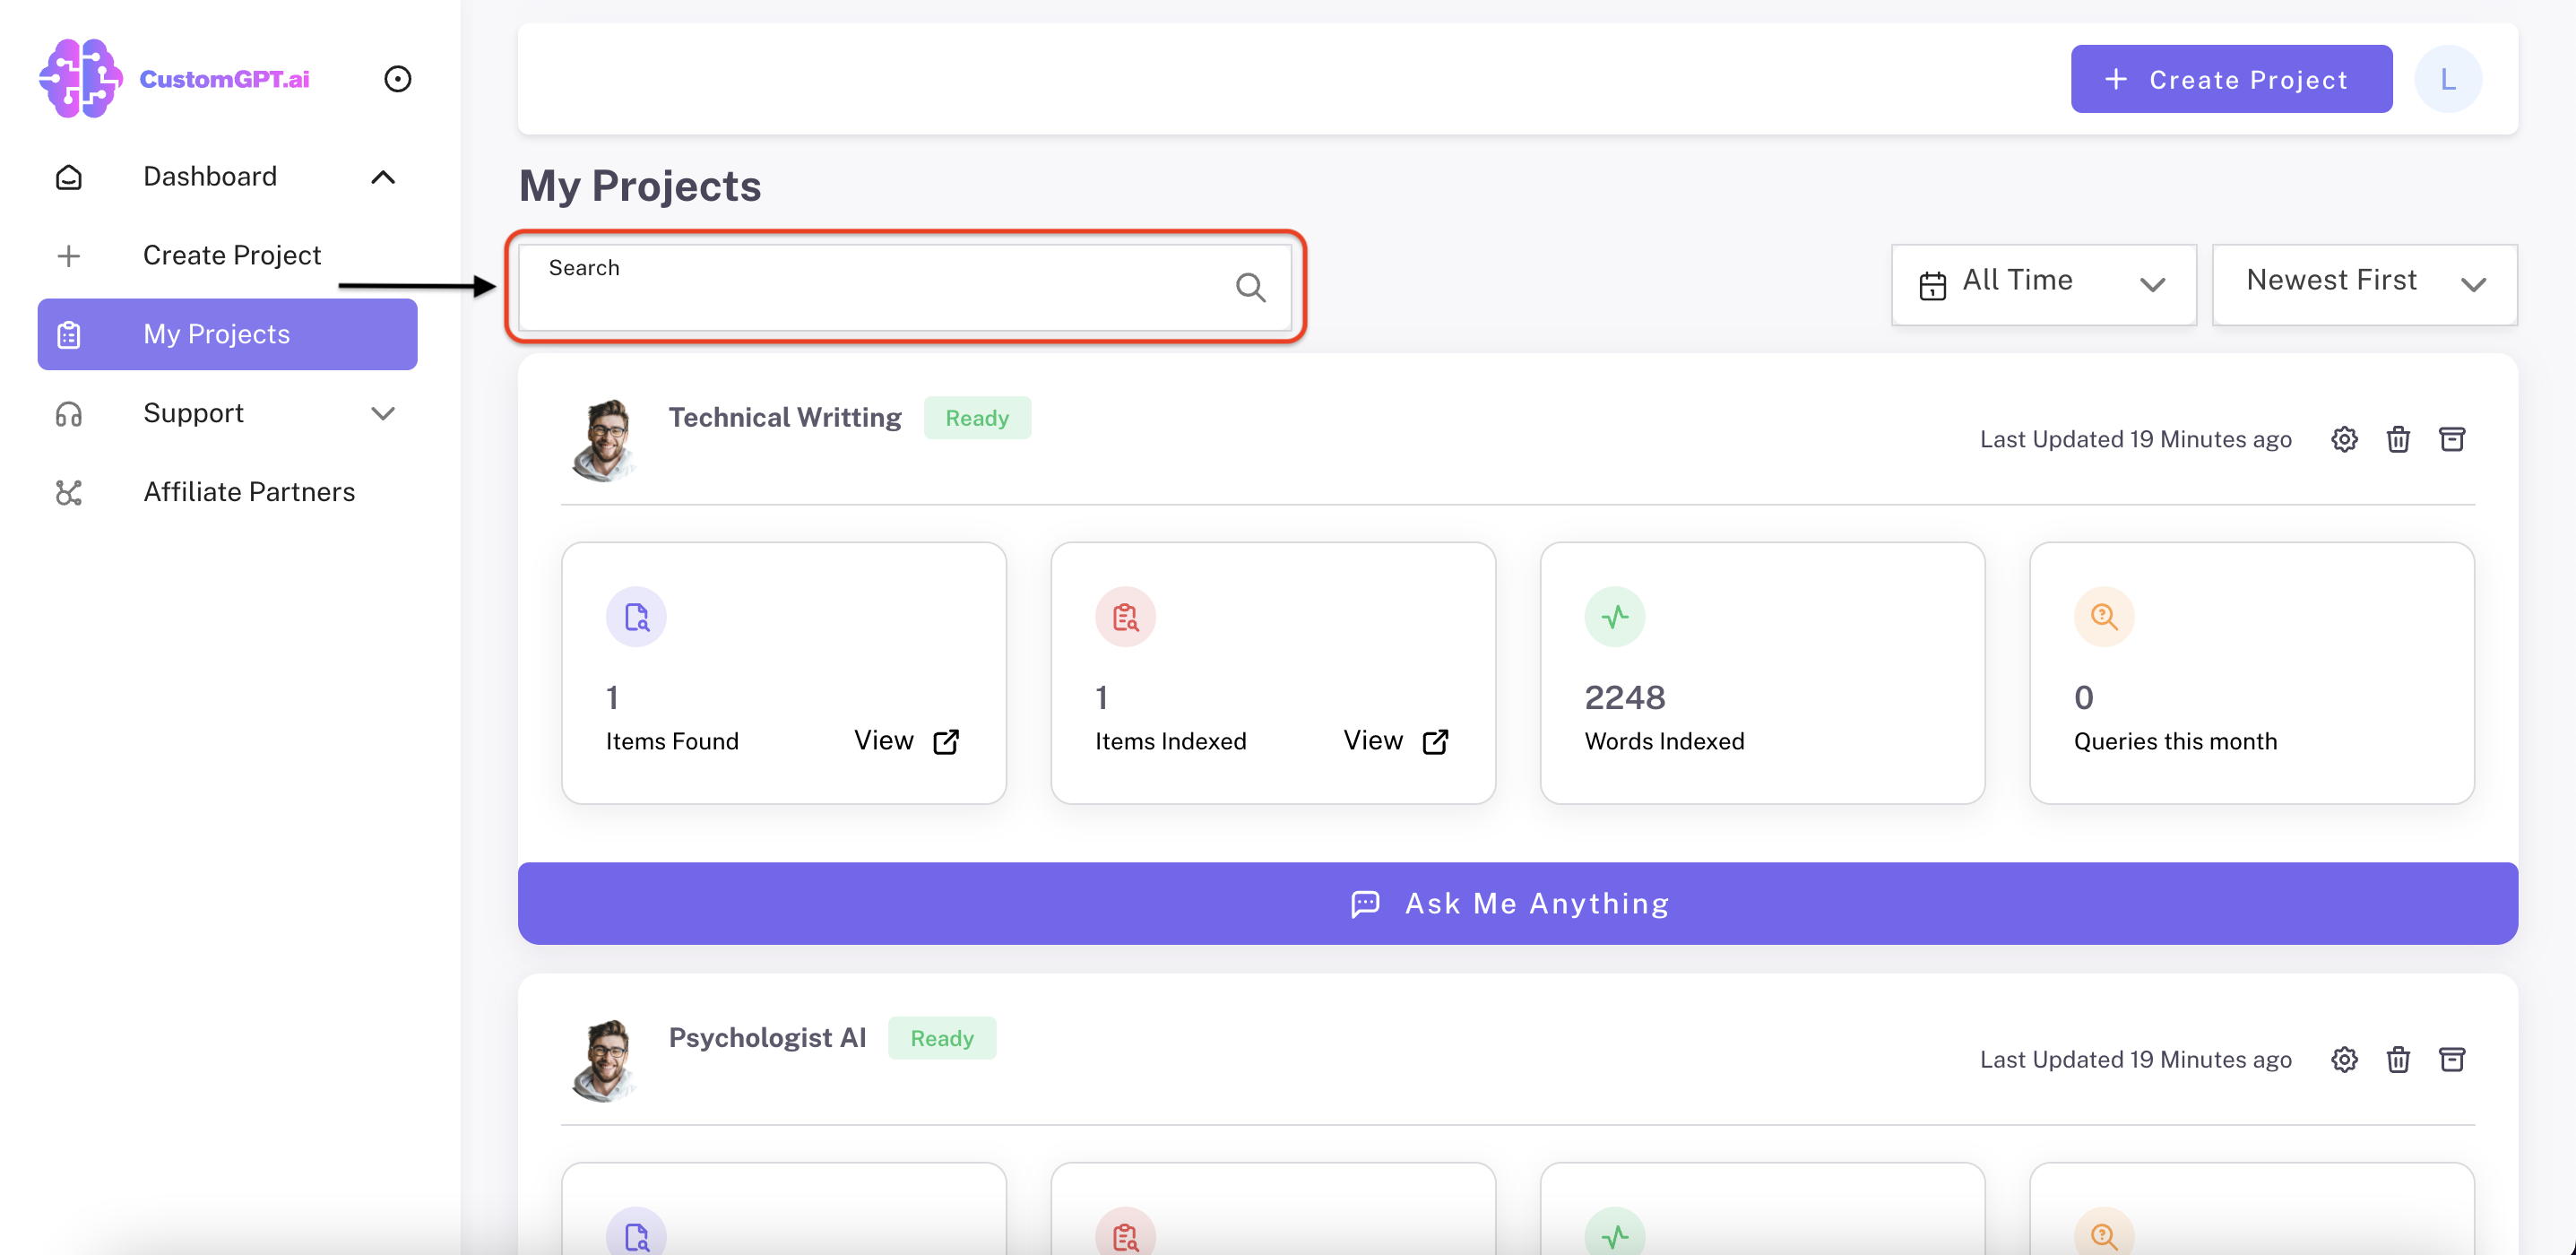The image size is (2576, 1255).
Task: Select Create Project in the sidebar
Action: (x=232, y=255)
